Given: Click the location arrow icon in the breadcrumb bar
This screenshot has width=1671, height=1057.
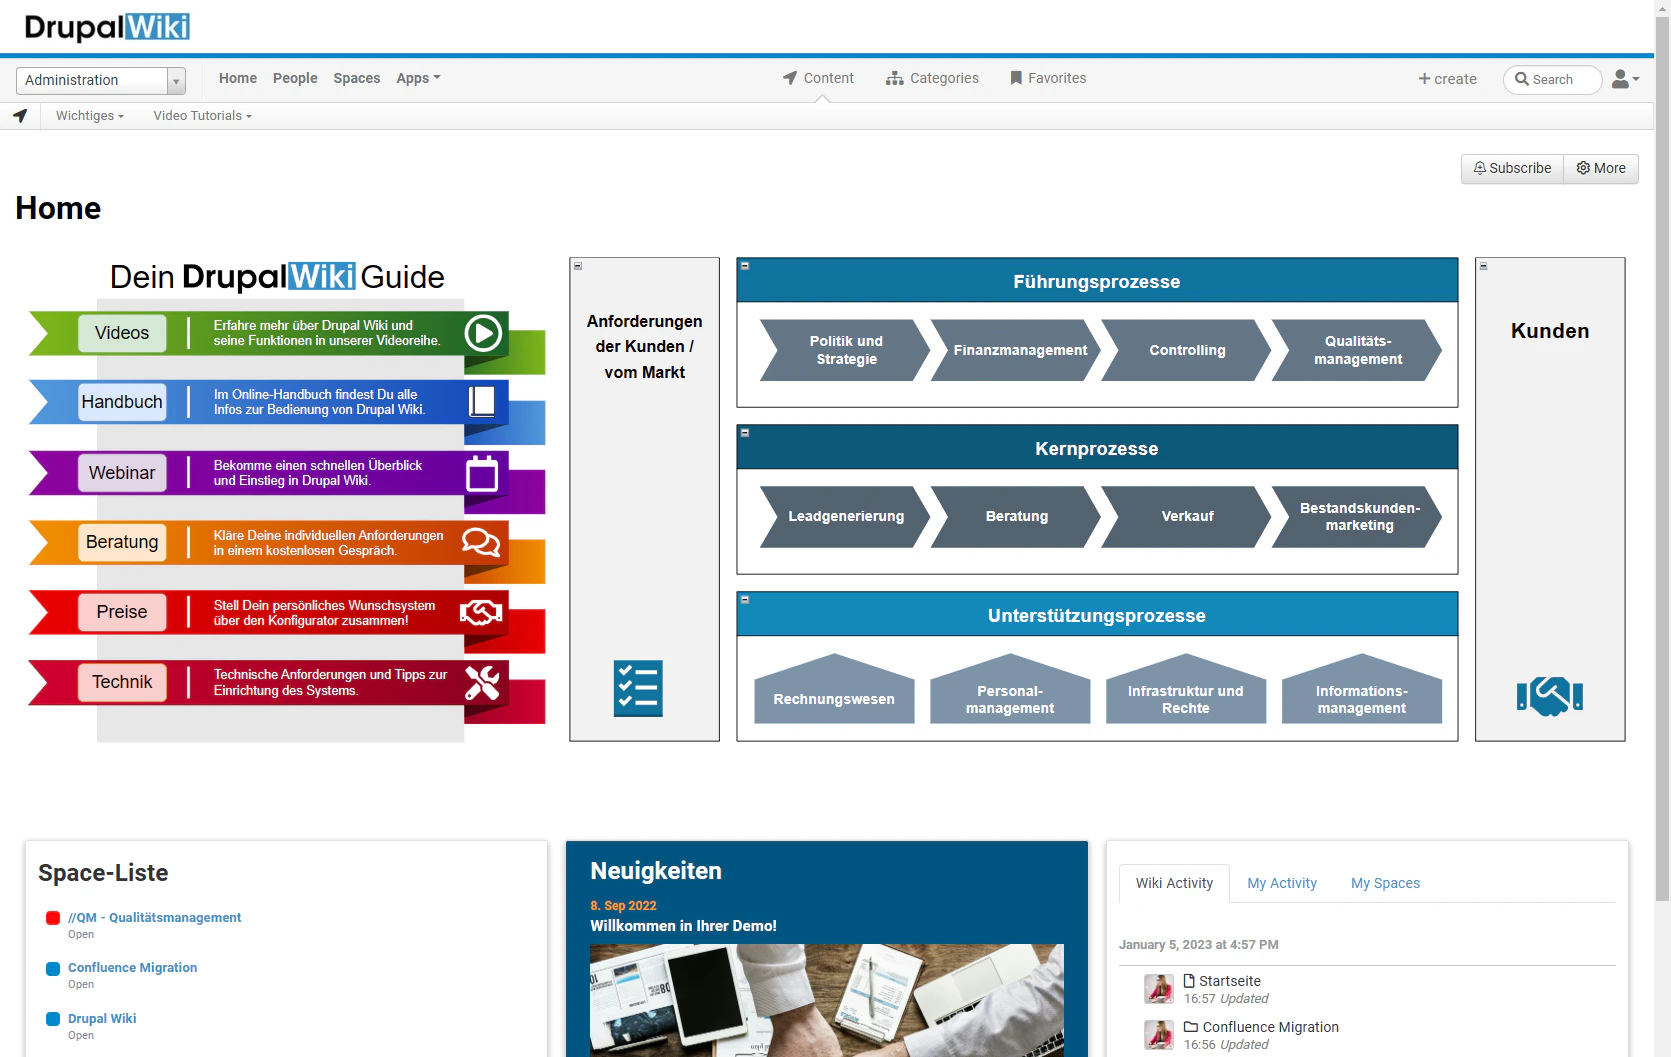Looking at the screenshot, I should (20, 115).
